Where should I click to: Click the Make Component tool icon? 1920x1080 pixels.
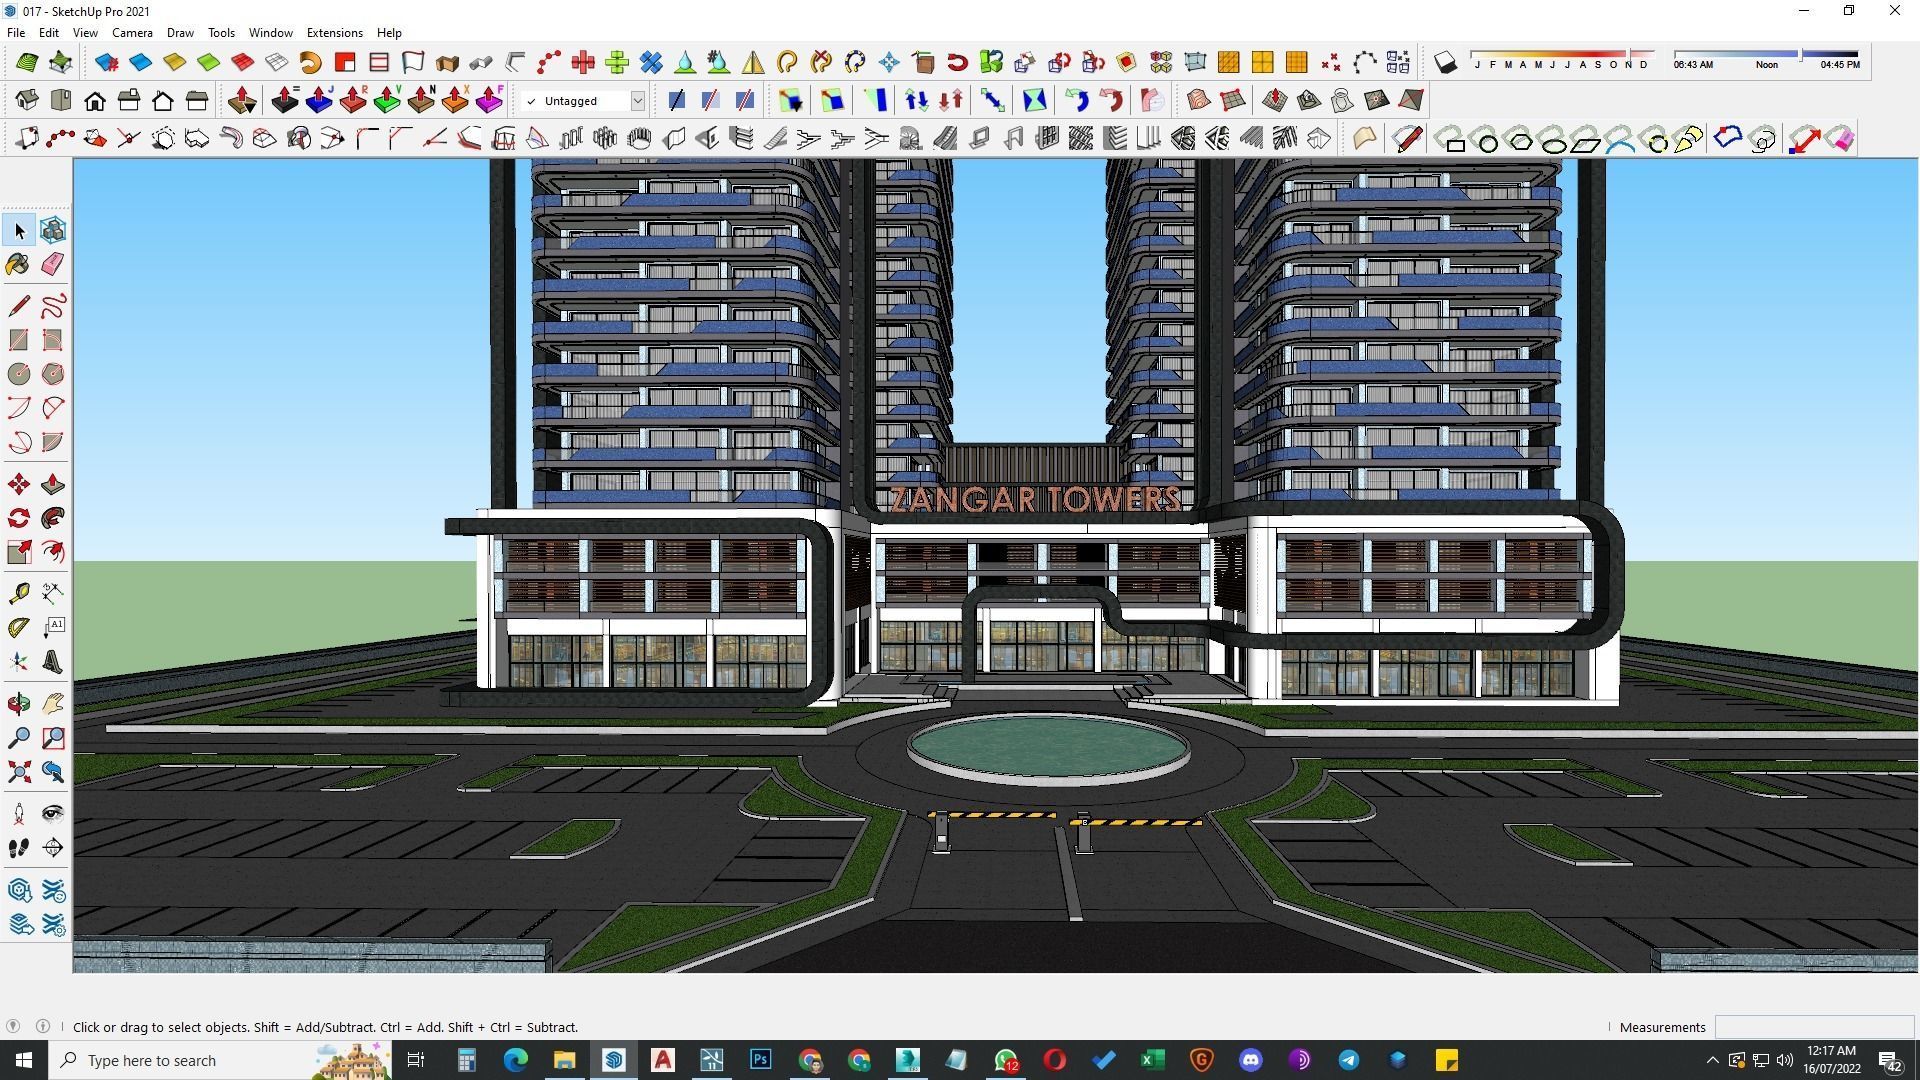coord(53,231)
